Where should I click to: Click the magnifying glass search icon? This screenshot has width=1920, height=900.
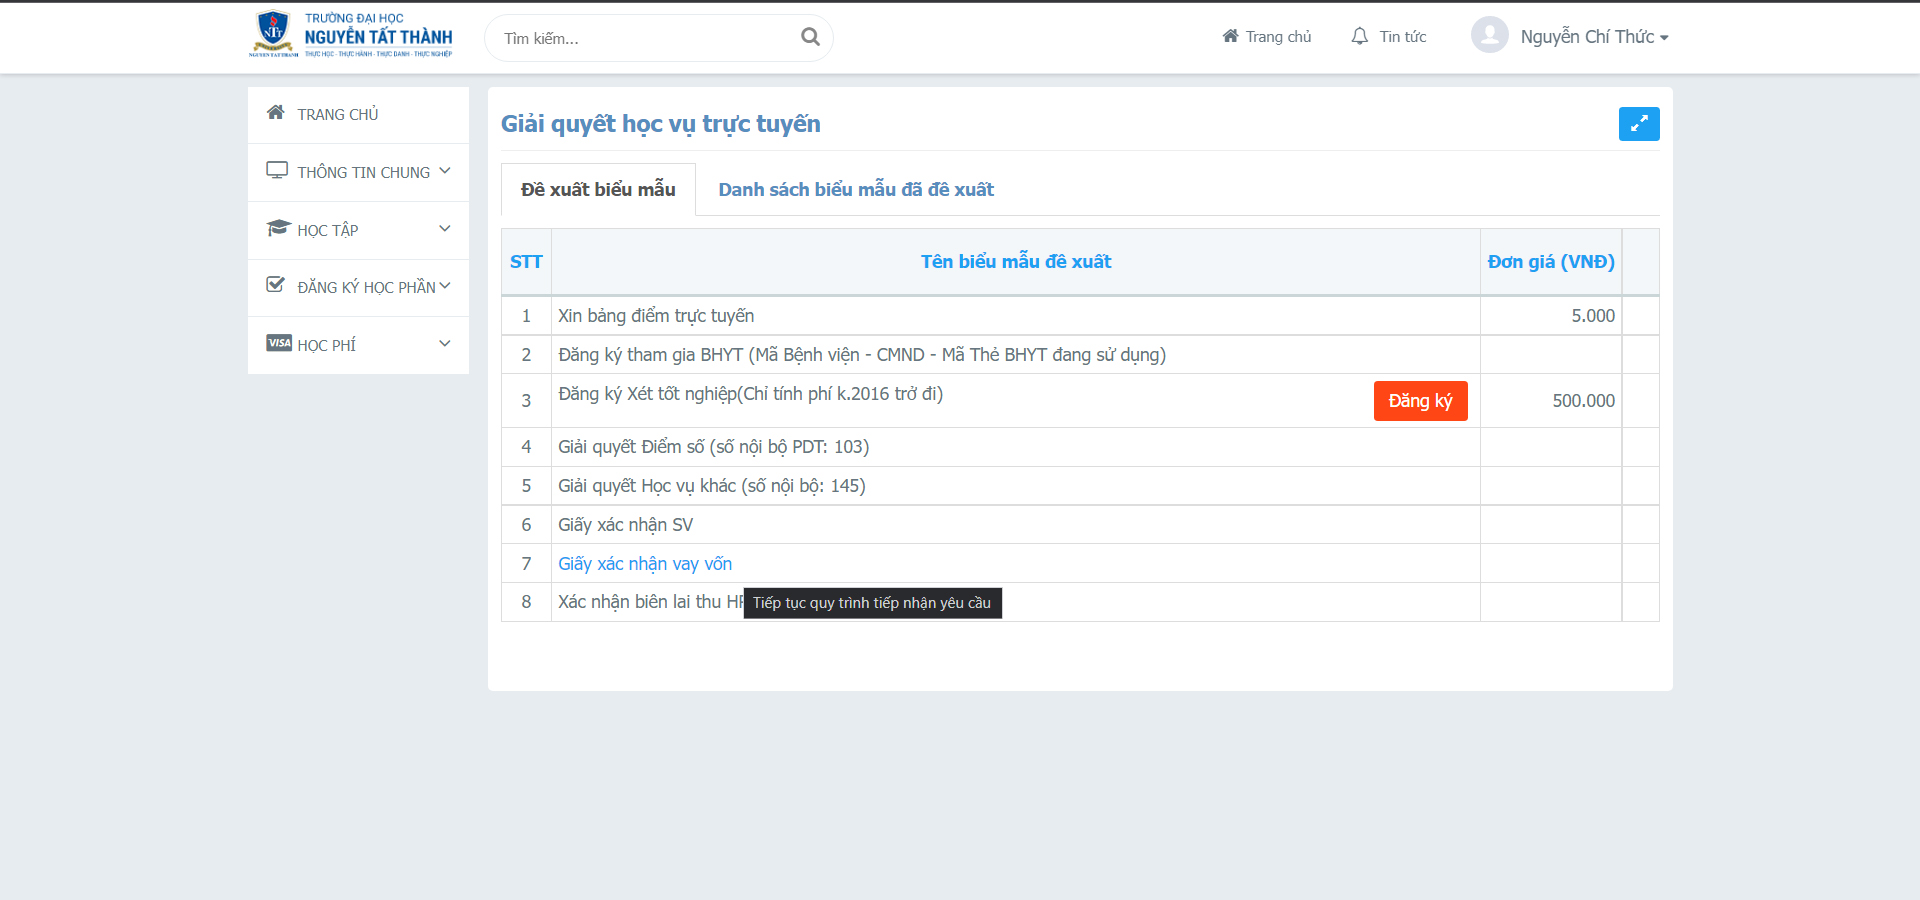(810, 37)
